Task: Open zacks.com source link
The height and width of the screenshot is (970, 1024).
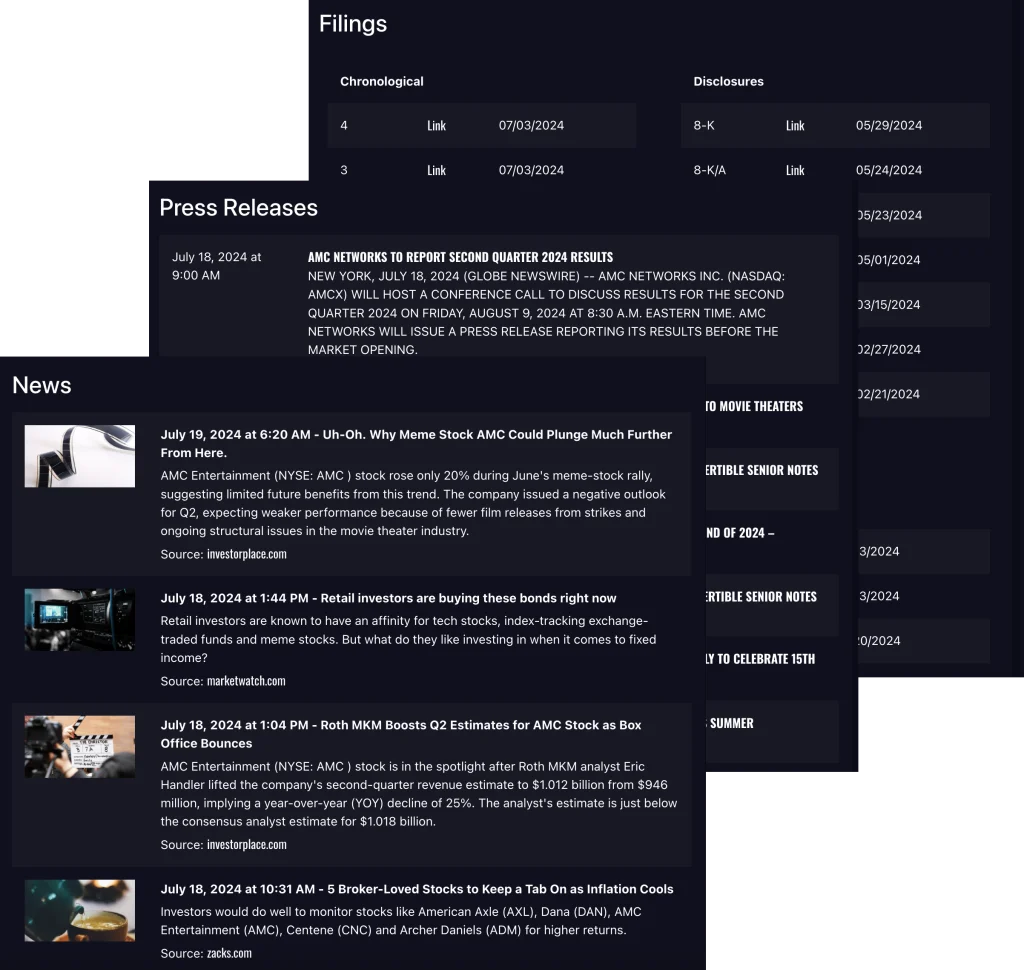Action: (x=229, y=953)
